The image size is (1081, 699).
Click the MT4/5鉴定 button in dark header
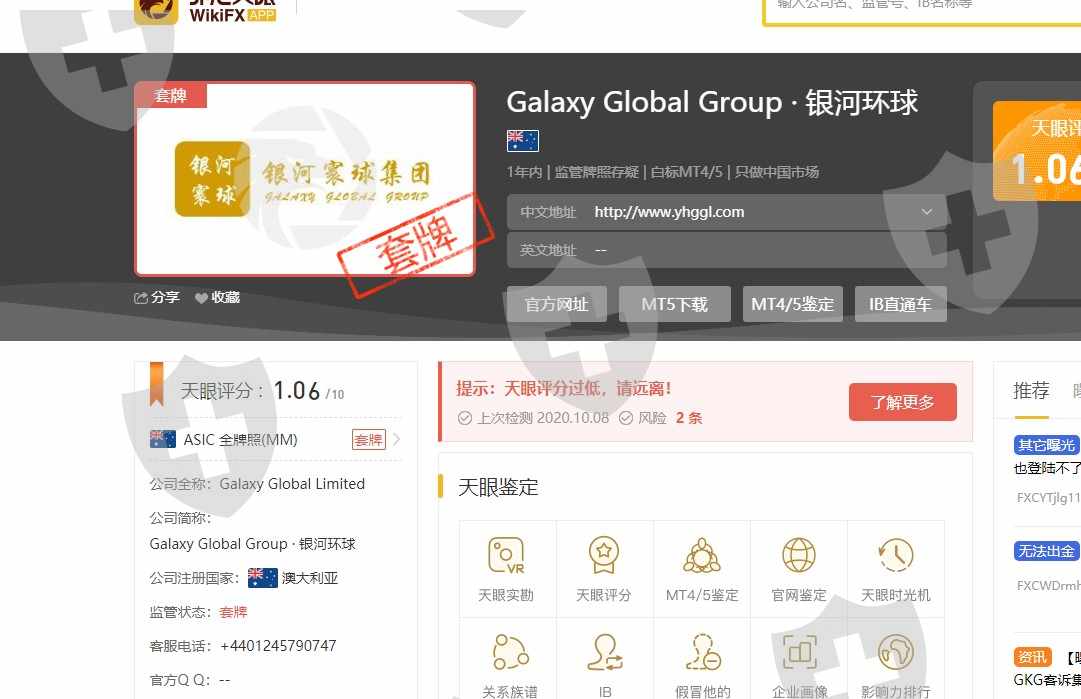(792, 304)
